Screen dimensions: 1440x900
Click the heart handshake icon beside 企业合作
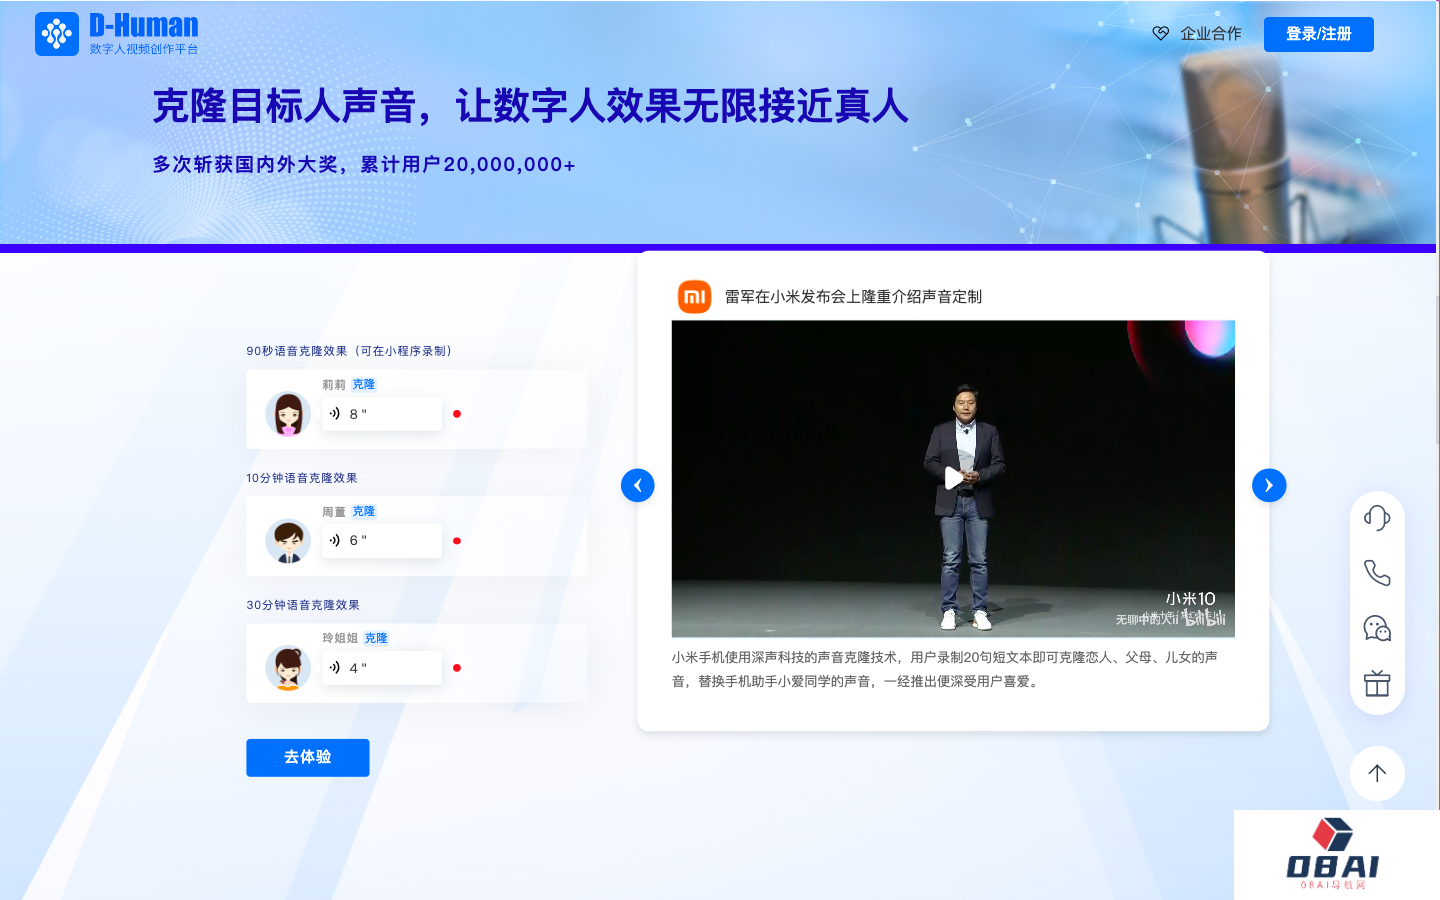pyautogui.click(x=1161, y=33)
